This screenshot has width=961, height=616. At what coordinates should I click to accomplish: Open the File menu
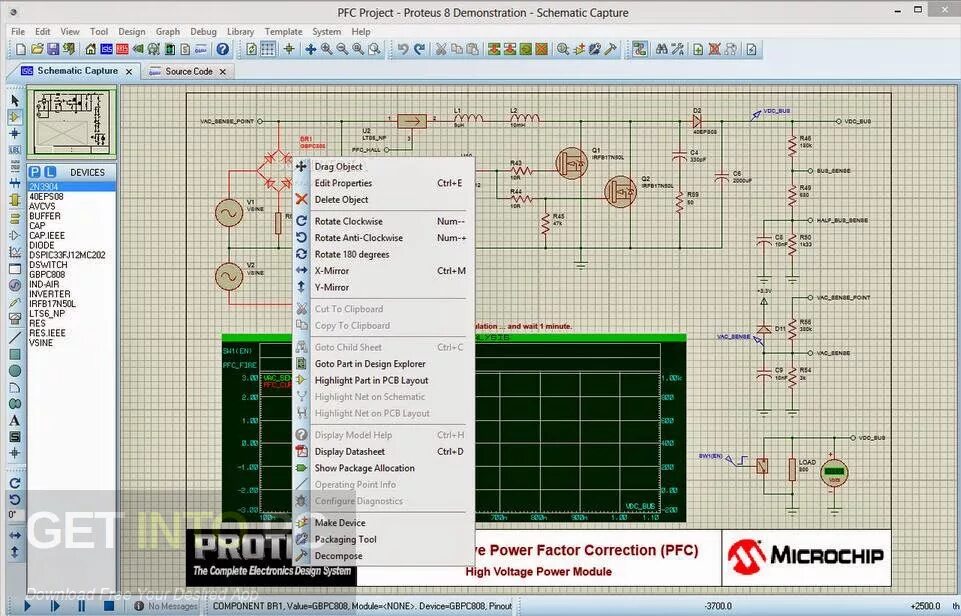click(x=18, y=31)
